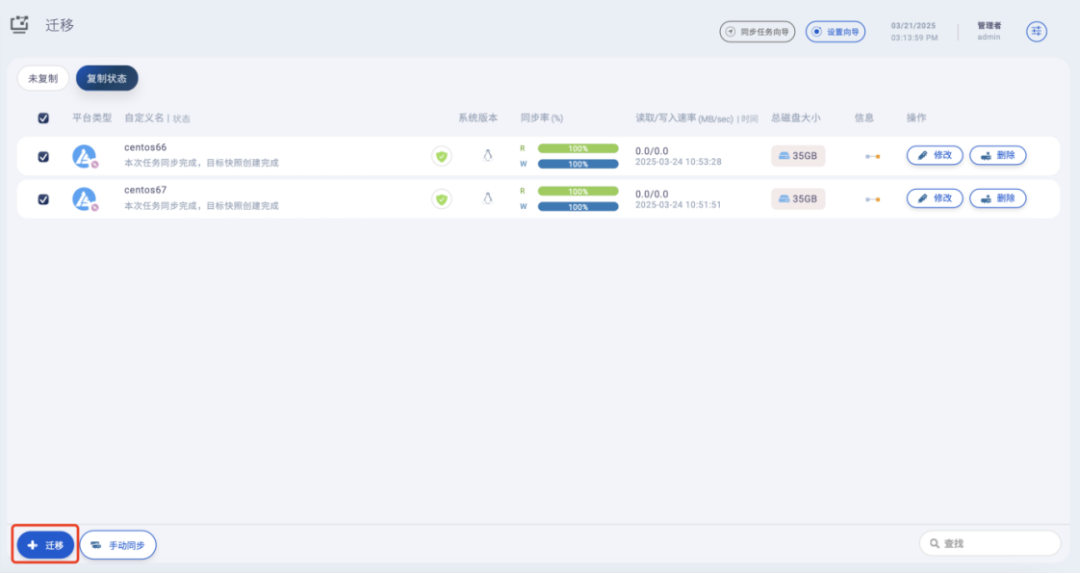Toggle the select-all header checkbox
The height and width of the screenshot is (574, 1080).
43,119
